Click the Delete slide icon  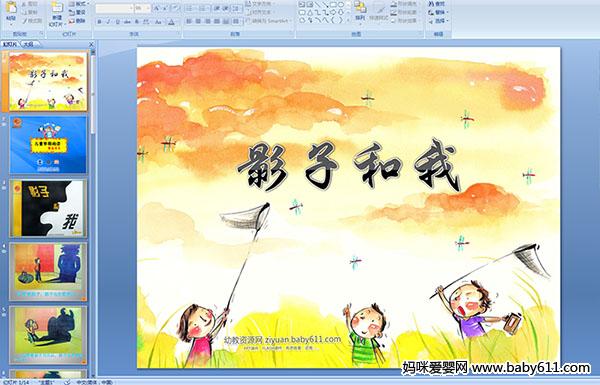point(77,21)
